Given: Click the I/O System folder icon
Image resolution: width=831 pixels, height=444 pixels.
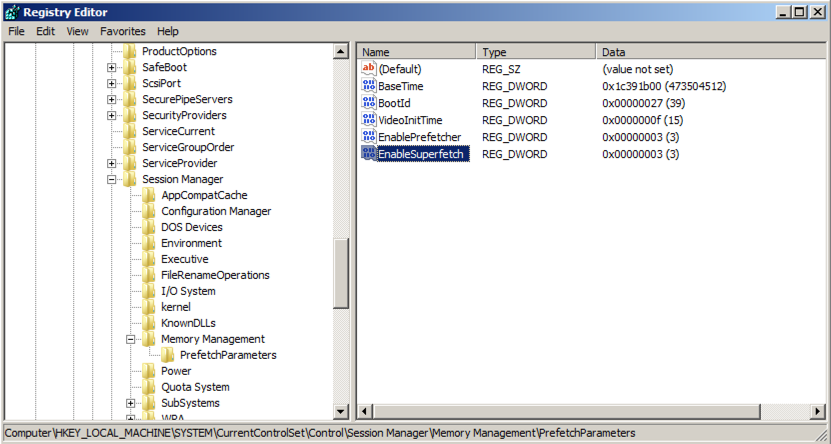Looking at the screenshot, I should pos(149,291).
